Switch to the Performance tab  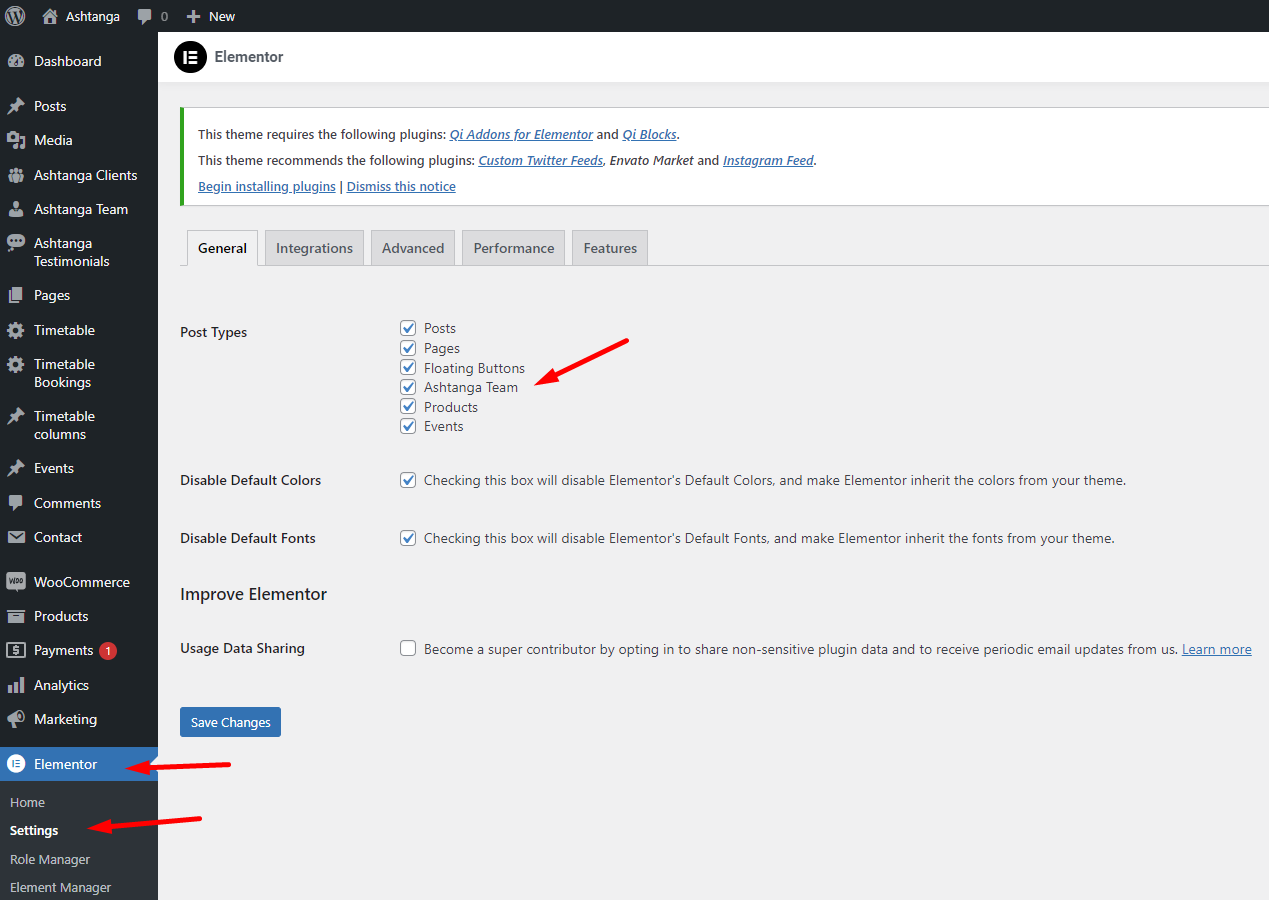514,248
